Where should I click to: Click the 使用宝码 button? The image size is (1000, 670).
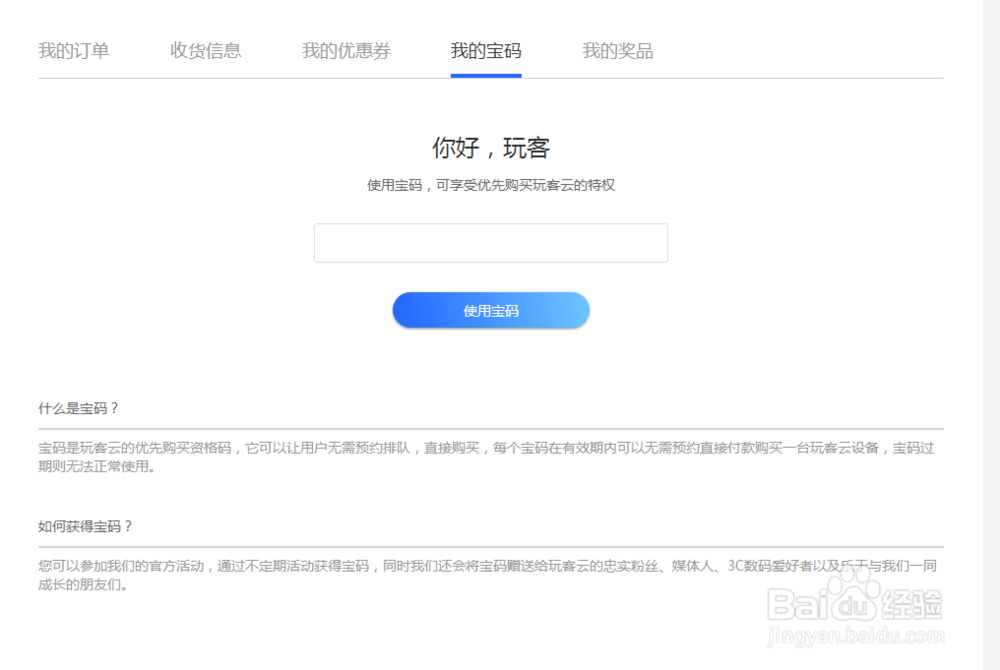tap(491, 310)
